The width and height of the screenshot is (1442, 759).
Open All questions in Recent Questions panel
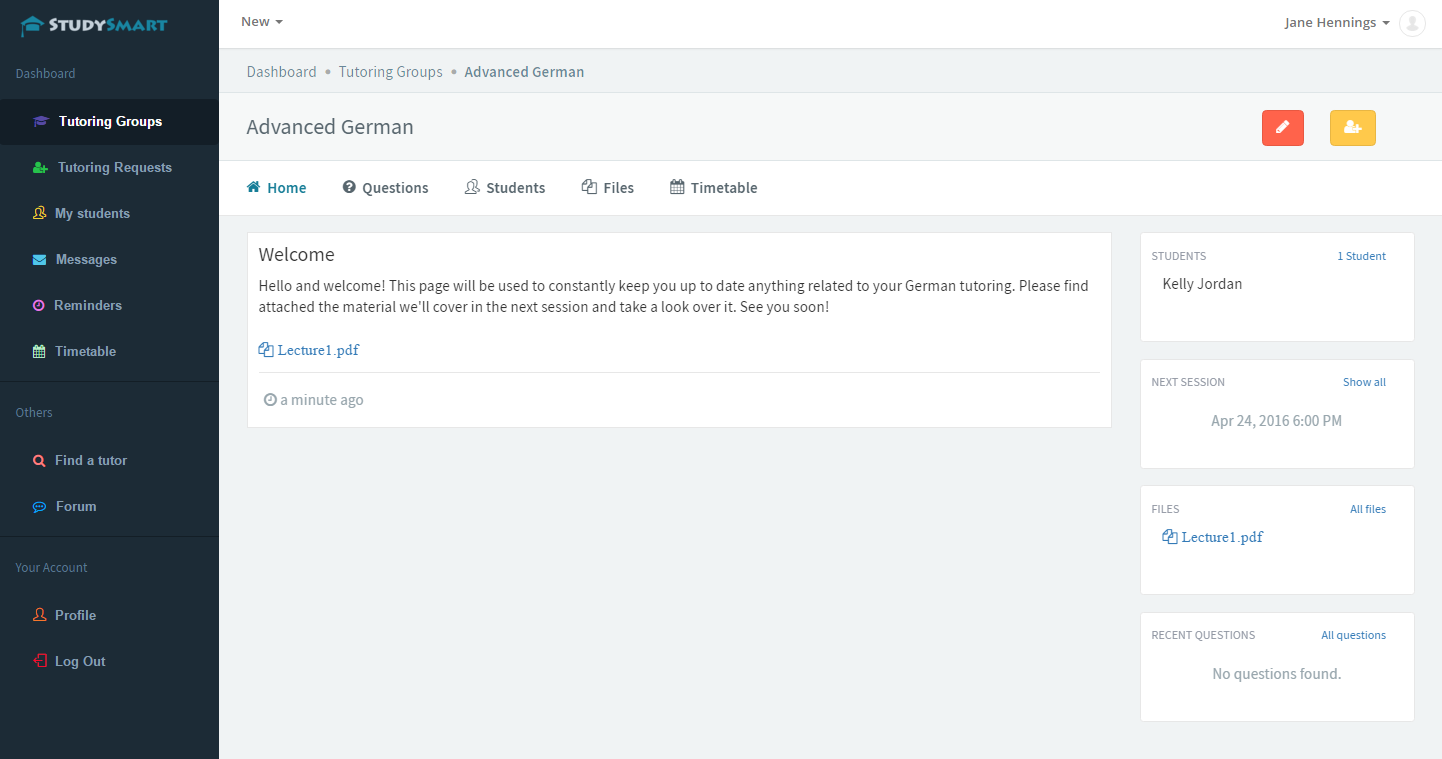(1353, 635)
